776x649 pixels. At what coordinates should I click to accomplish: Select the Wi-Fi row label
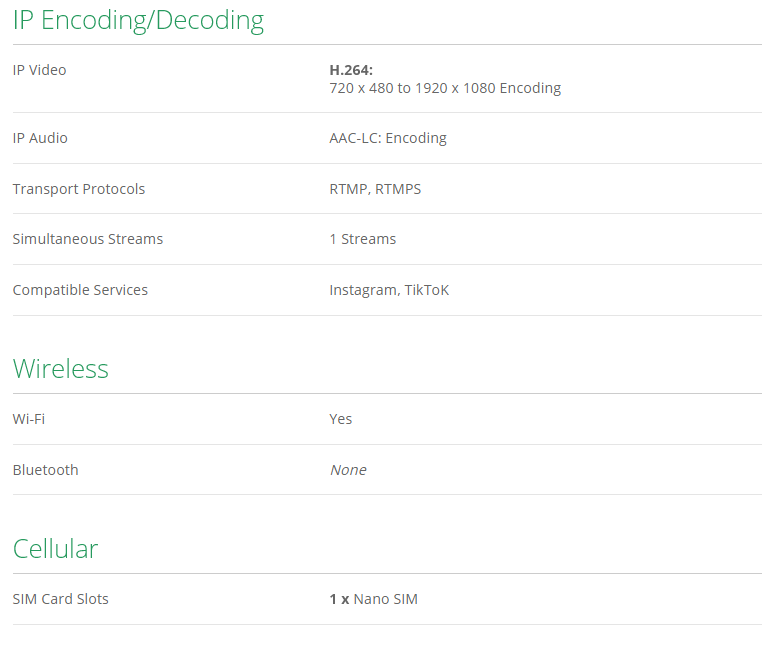pyautogui.click(x=28, y=419)
